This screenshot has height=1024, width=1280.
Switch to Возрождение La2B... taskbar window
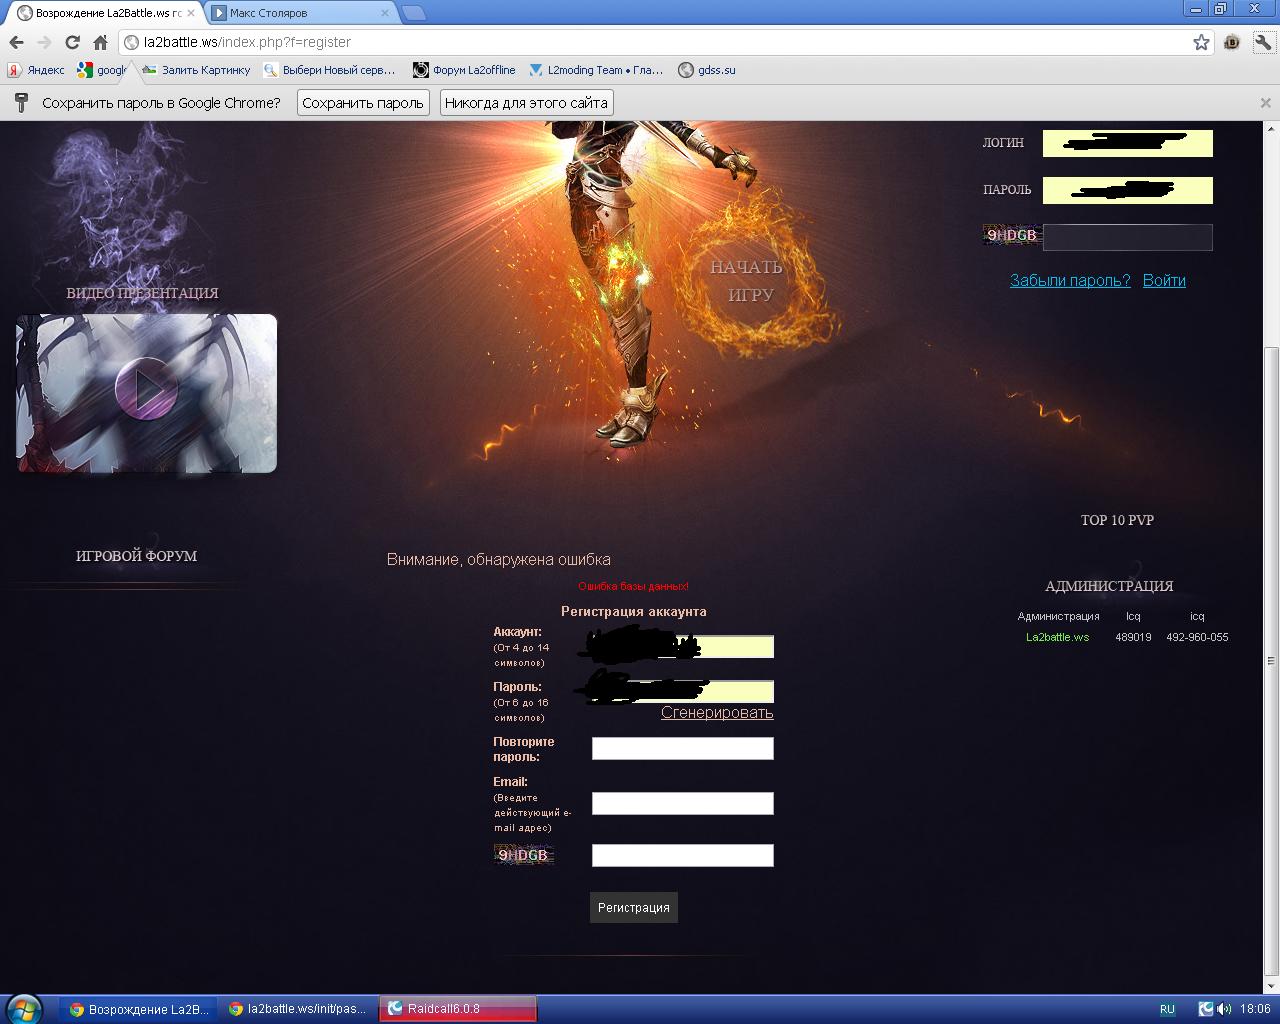click(140, 1009)
